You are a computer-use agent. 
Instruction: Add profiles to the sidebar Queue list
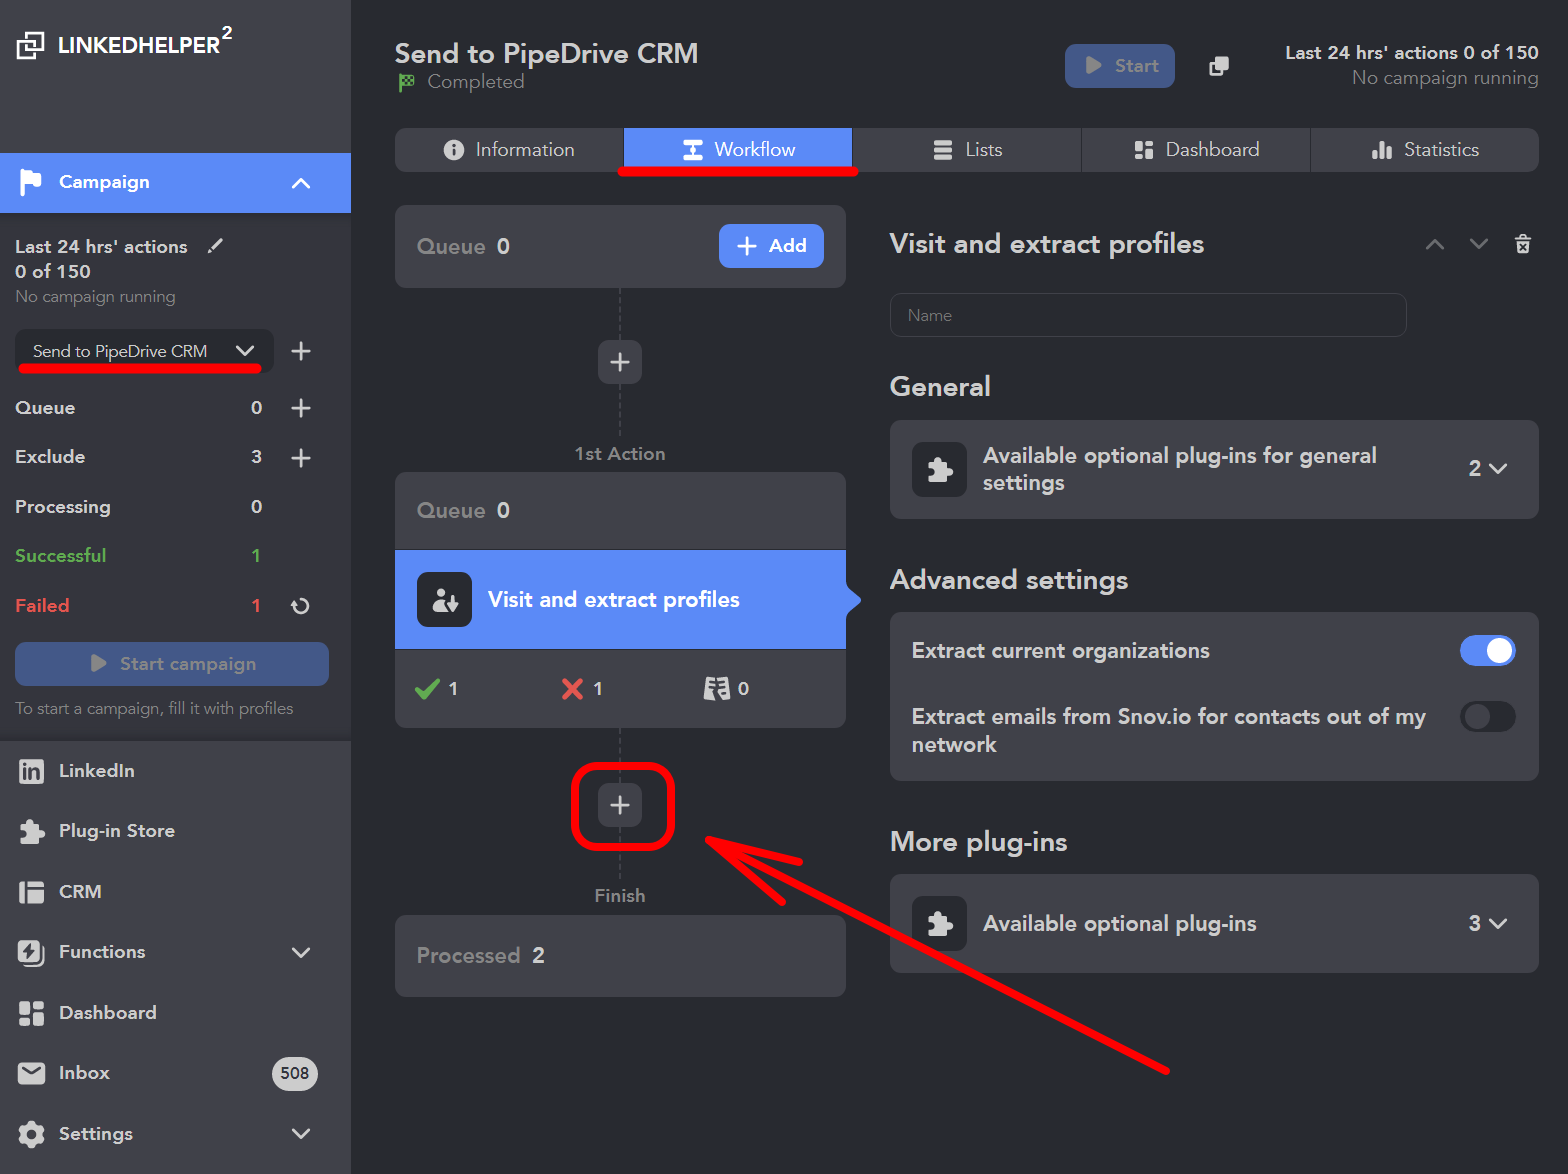(300, 408)
